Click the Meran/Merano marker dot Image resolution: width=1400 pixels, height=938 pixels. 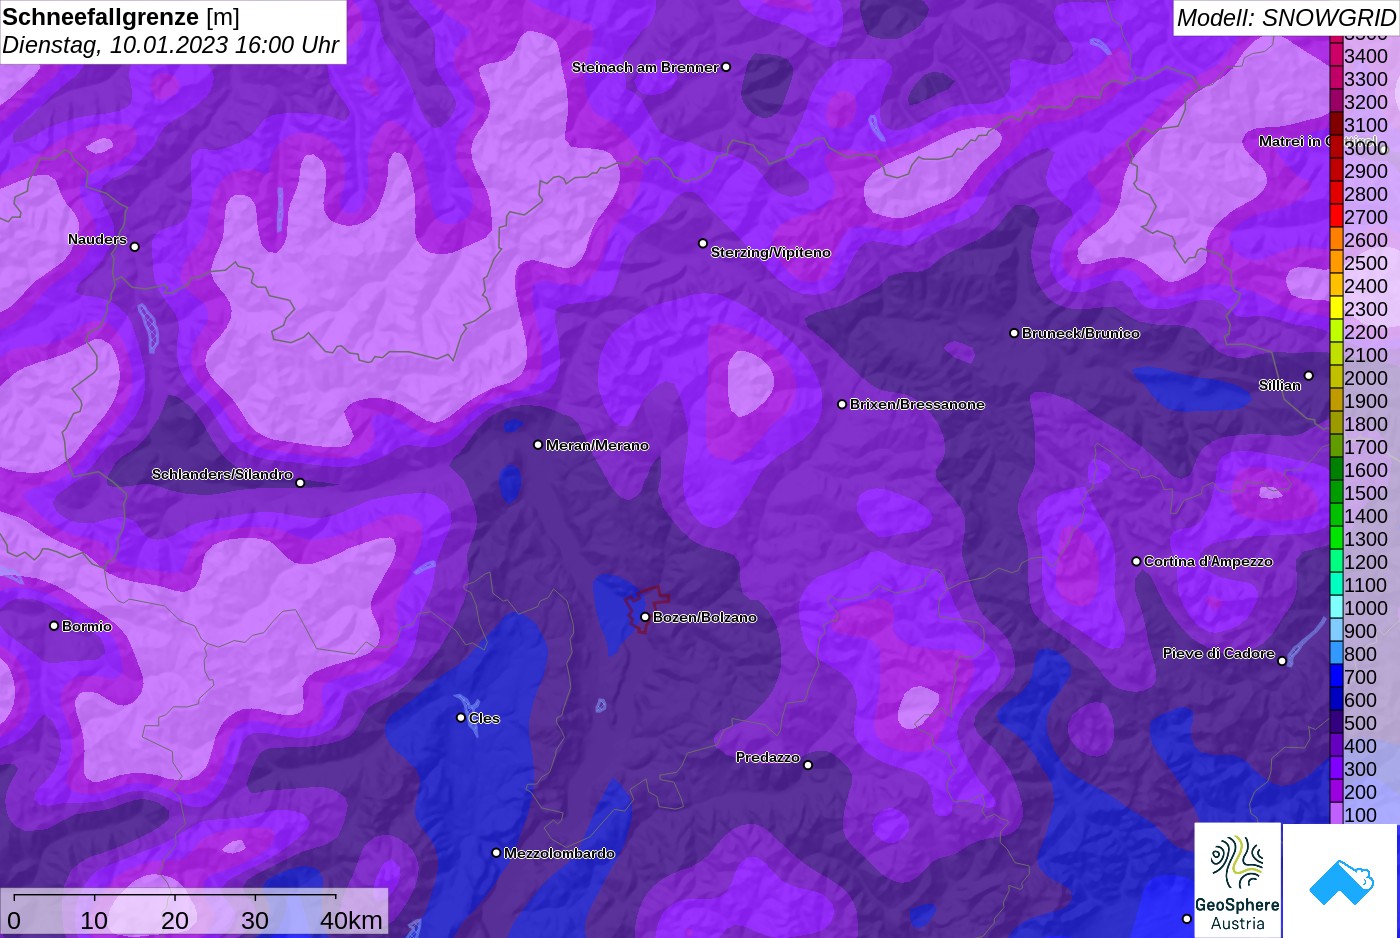538,444
